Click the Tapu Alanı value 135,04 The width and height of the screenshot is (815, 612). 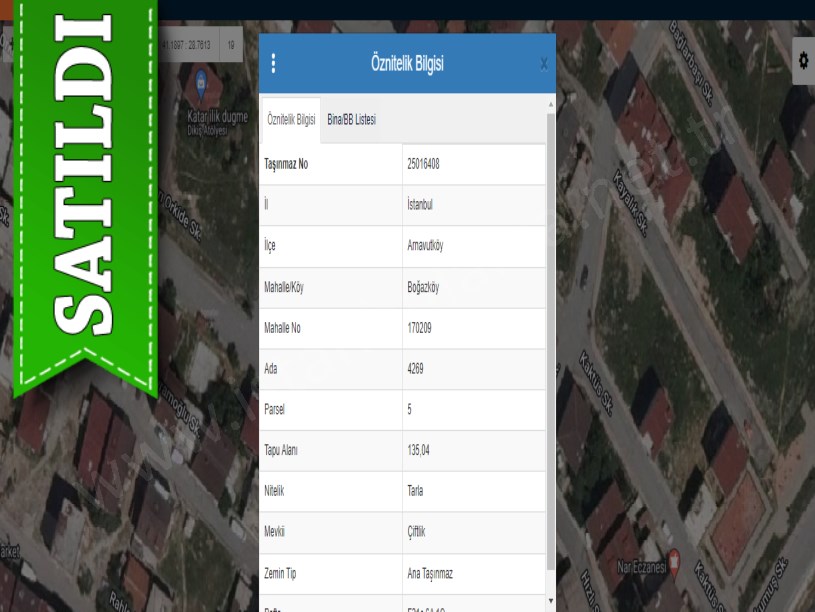click(418, 451)
